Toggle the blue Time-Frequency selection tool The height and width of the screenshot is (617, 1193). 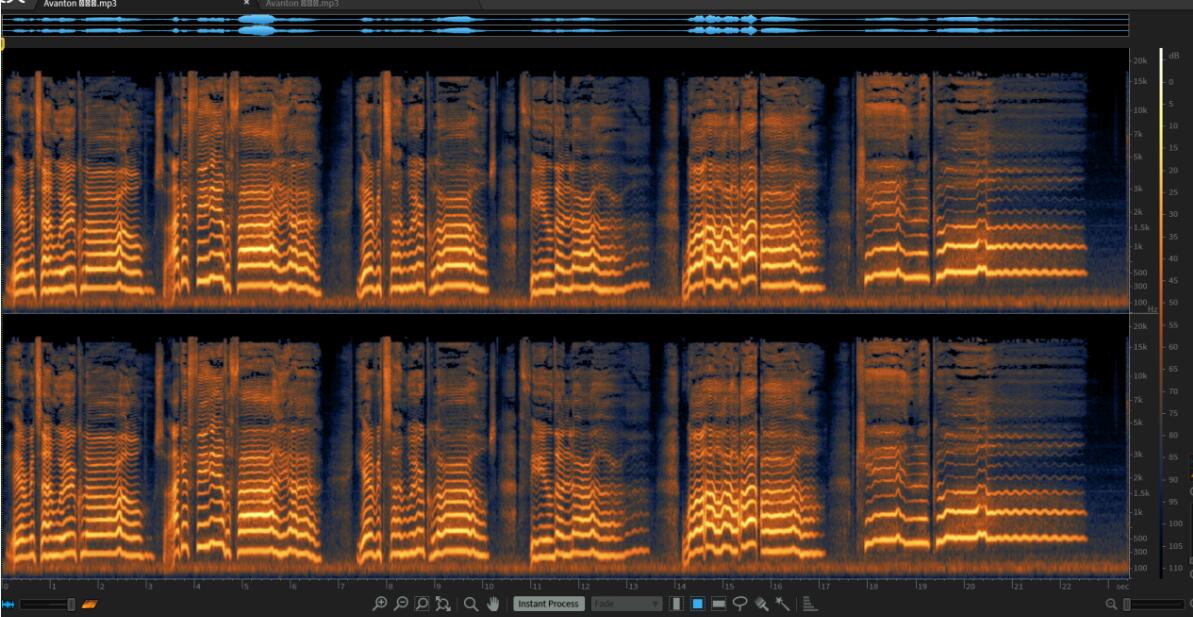[698, 604]
